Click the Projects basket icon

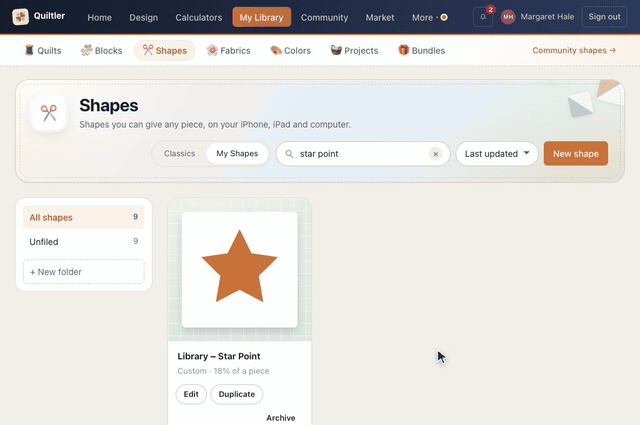(336, 50)
